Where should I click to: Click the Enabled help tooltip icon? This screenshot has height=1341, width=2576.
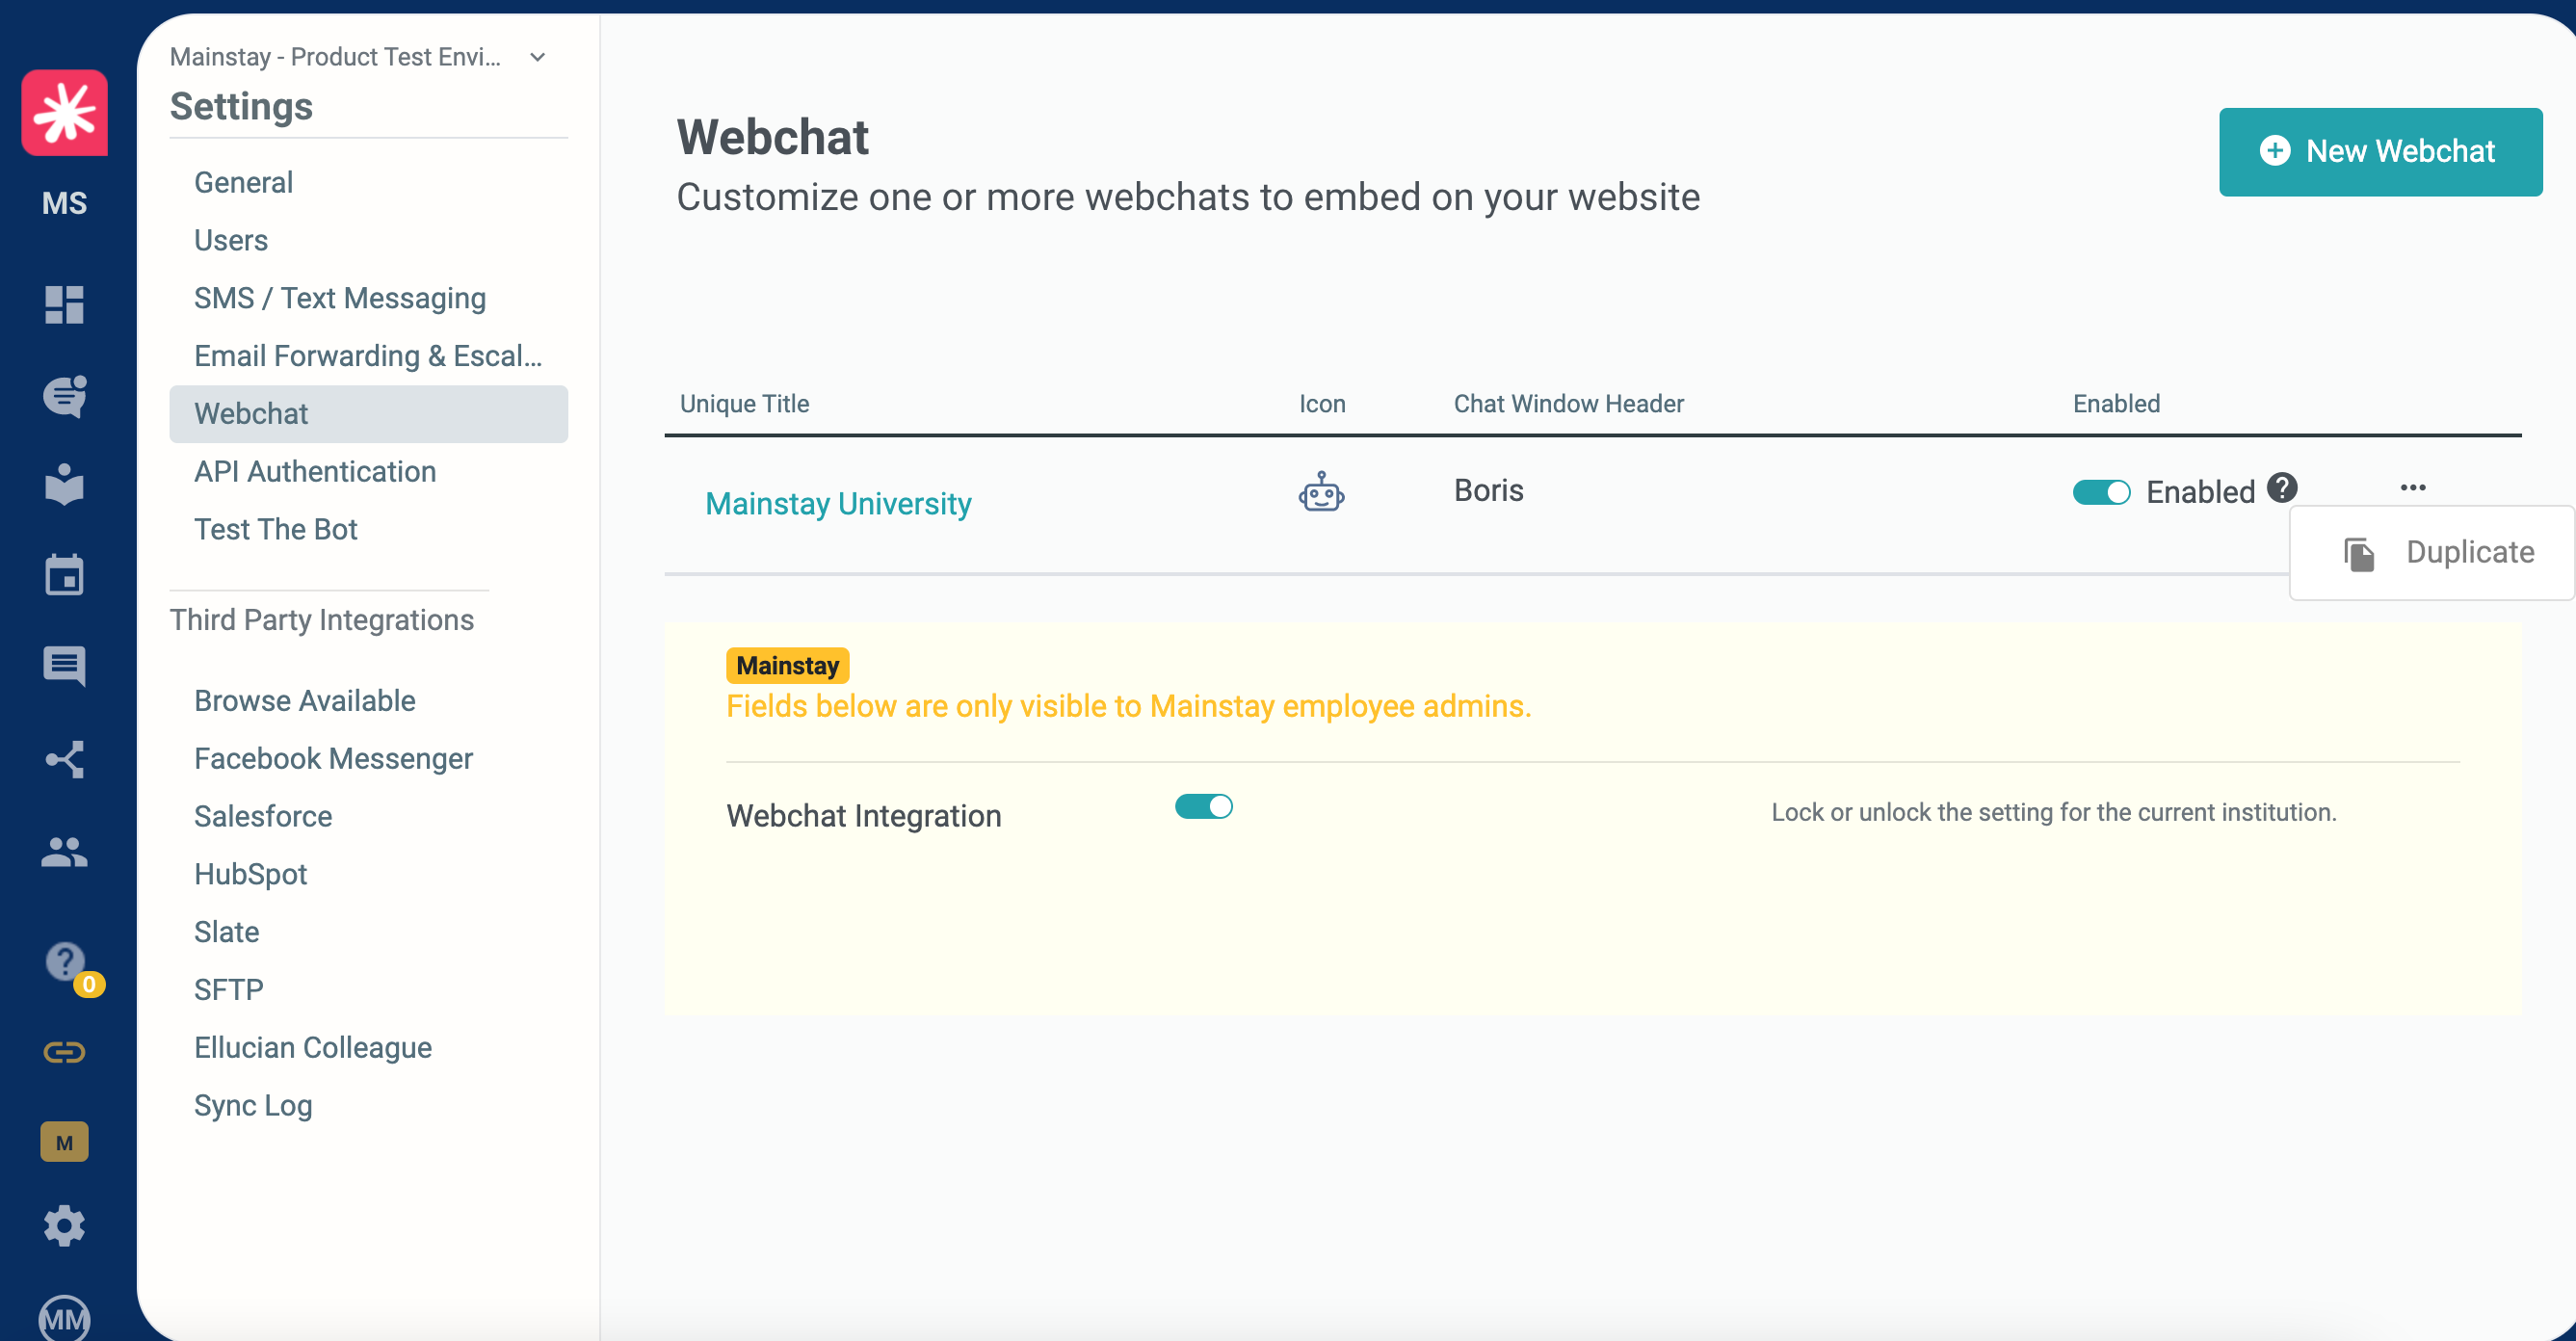coord(2282,488)
